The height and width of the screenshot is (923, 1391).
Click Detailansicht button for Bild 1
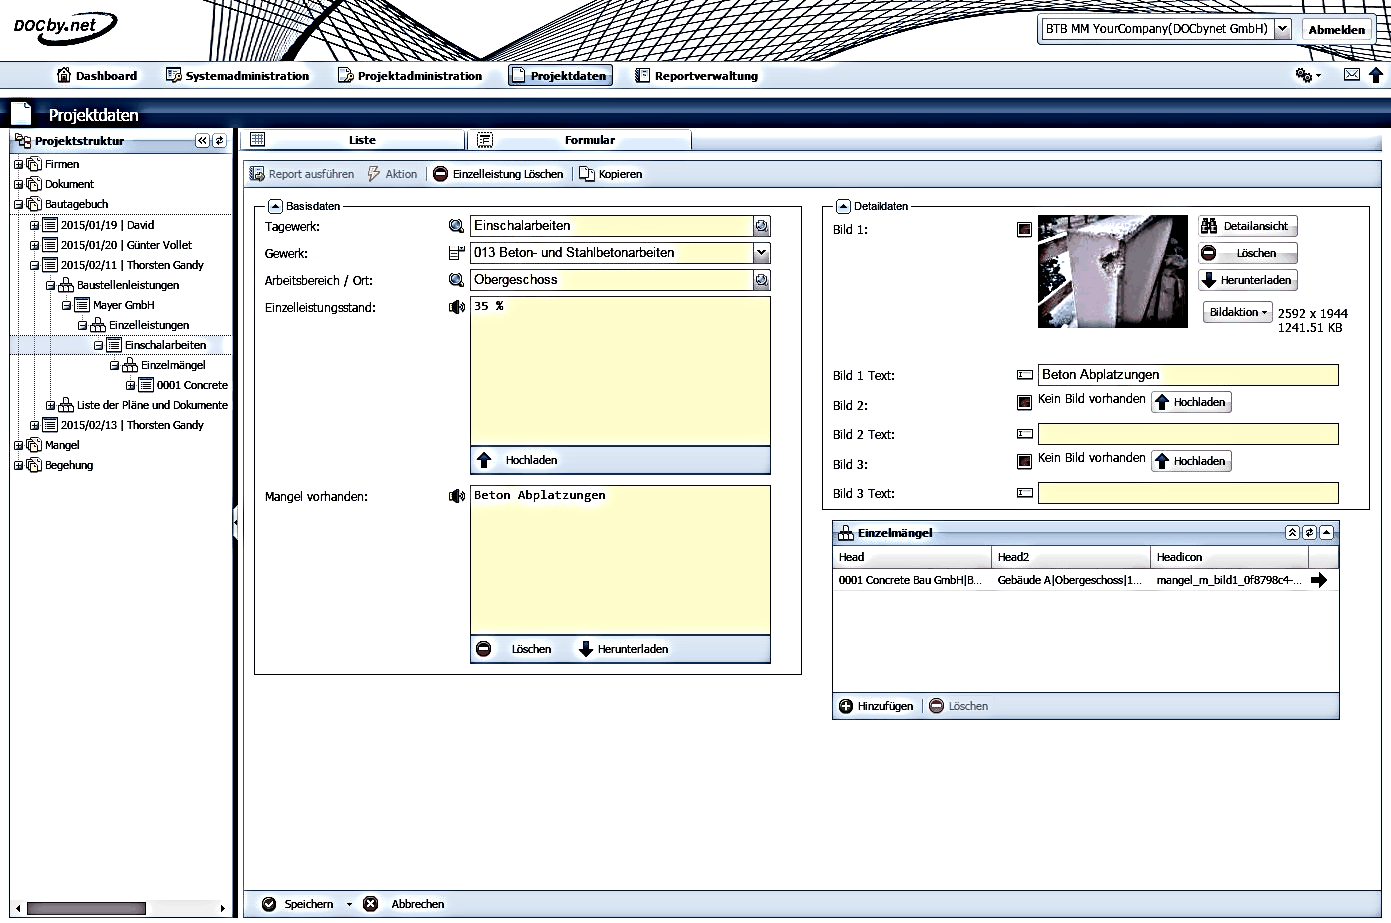point(1247,226)
